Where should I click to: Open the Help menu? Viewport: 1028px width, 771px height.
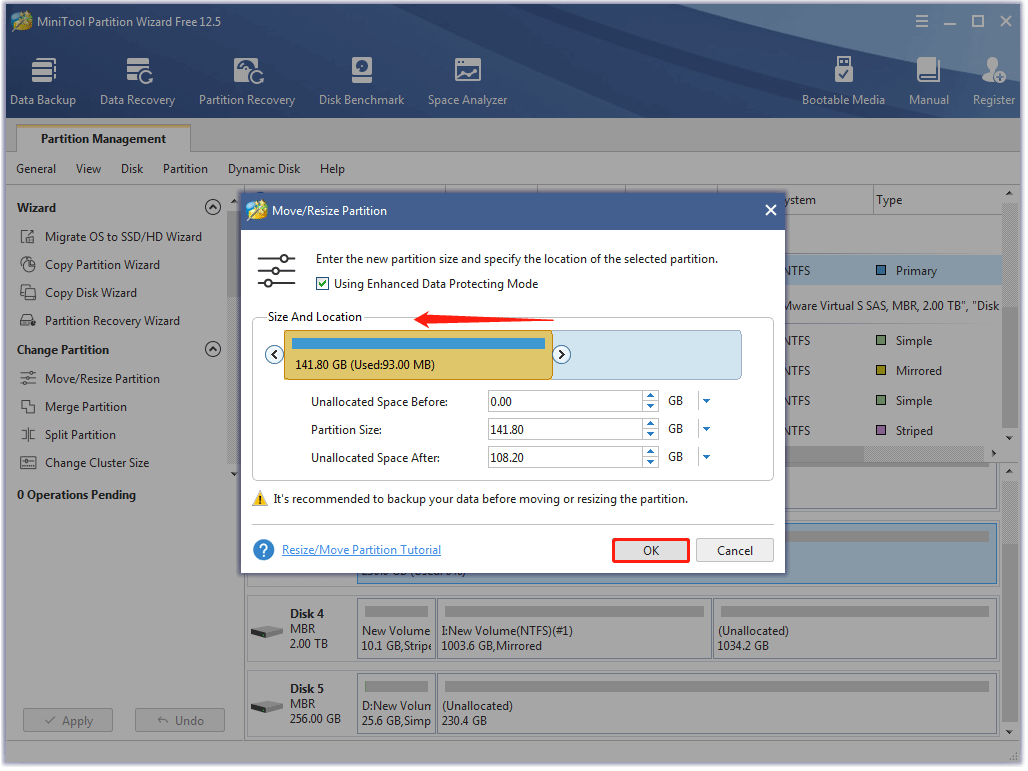[x=332, y=168]
